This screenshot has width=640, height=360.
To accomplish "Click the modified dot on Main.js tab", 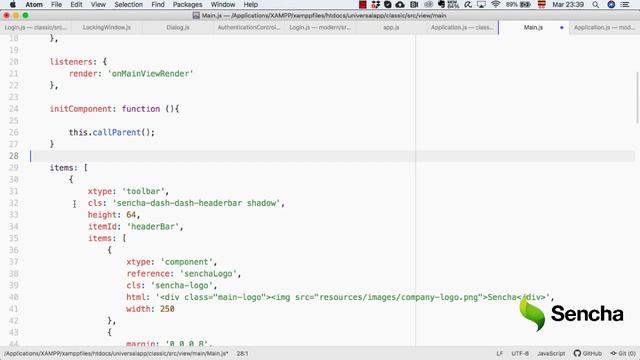I will tap(562, 28).
